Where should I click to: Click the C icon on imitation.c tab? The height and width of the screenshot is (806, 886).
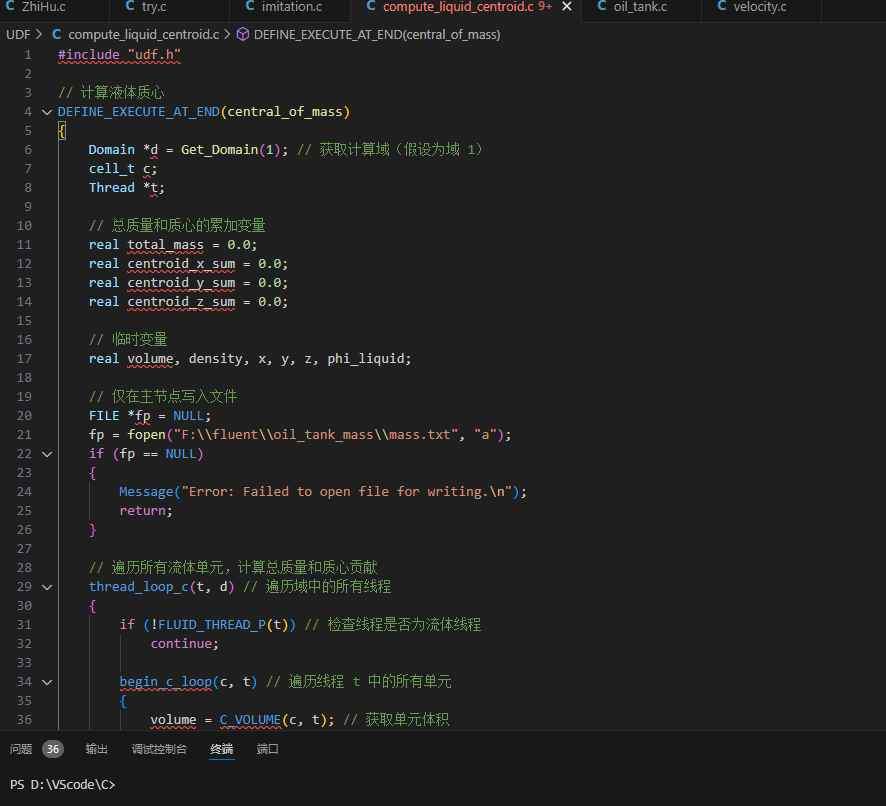pyautogui.click(x=247, y=8)
